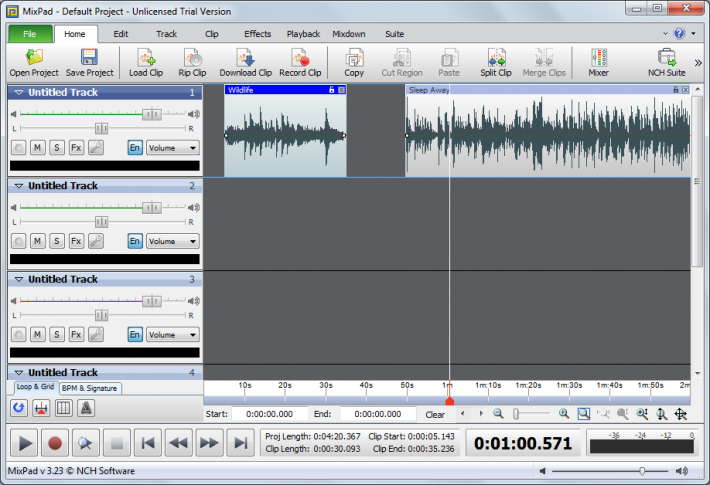Toggle En button on track 2
This screenshot has width=710, height=485.
(x=135, y=241)
